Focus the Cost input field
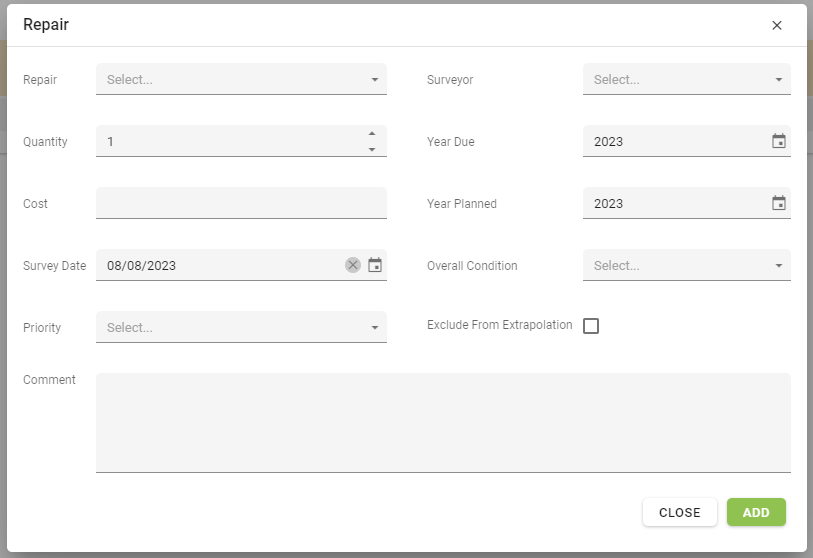This screenshot has height=558, width=813. 241,203
